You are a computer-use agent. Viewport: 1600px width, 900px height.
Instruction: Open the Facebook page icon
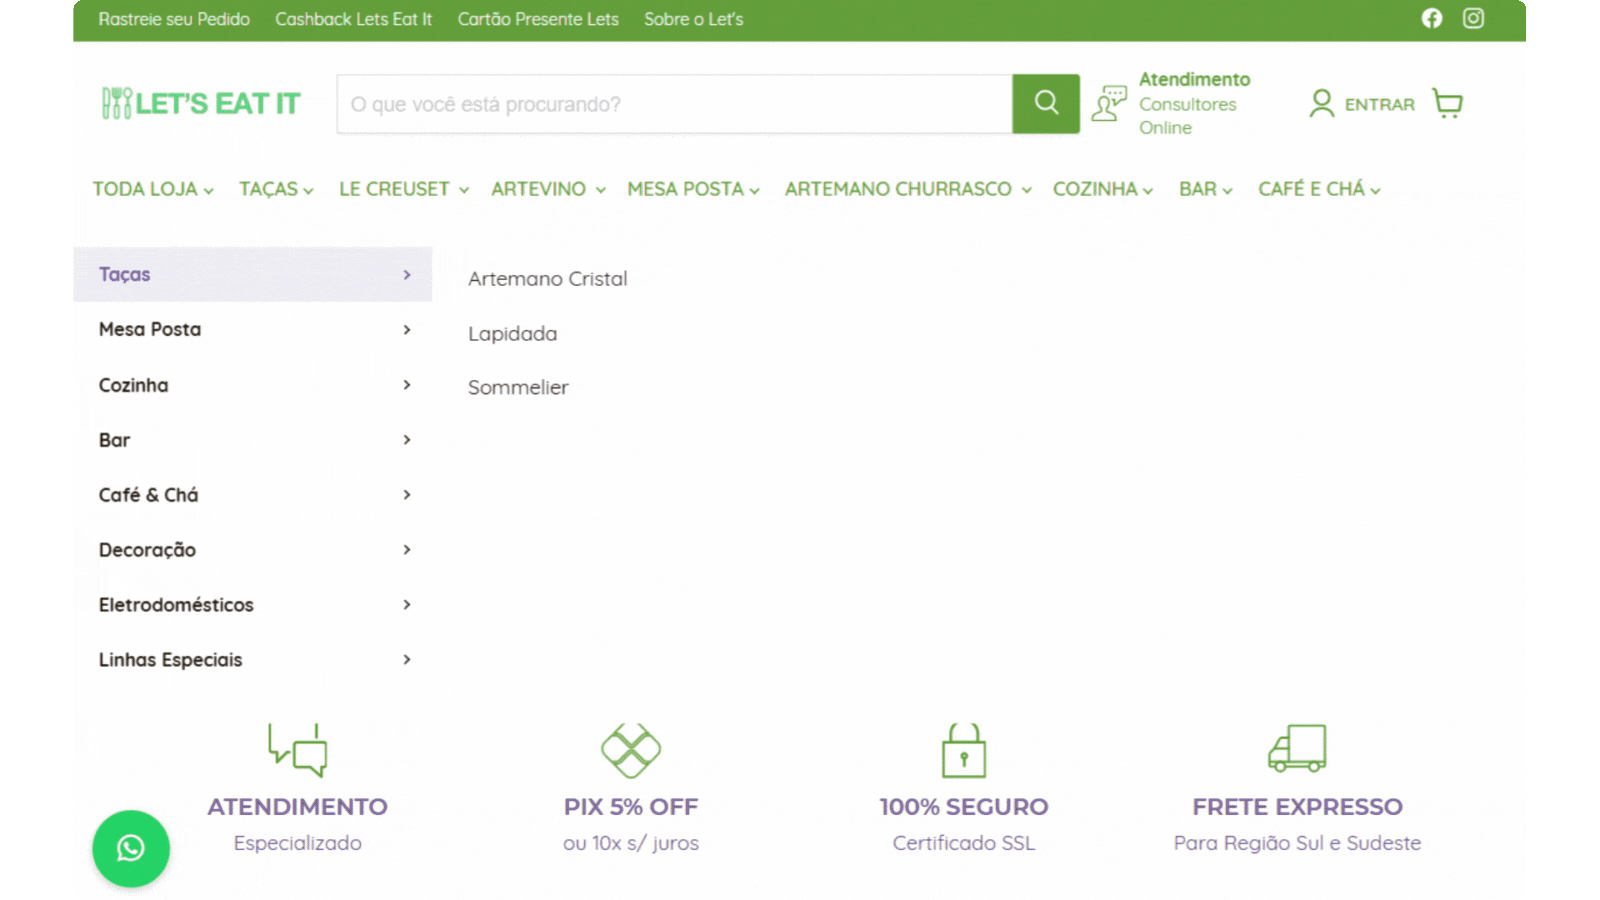tap(1432, 18)
